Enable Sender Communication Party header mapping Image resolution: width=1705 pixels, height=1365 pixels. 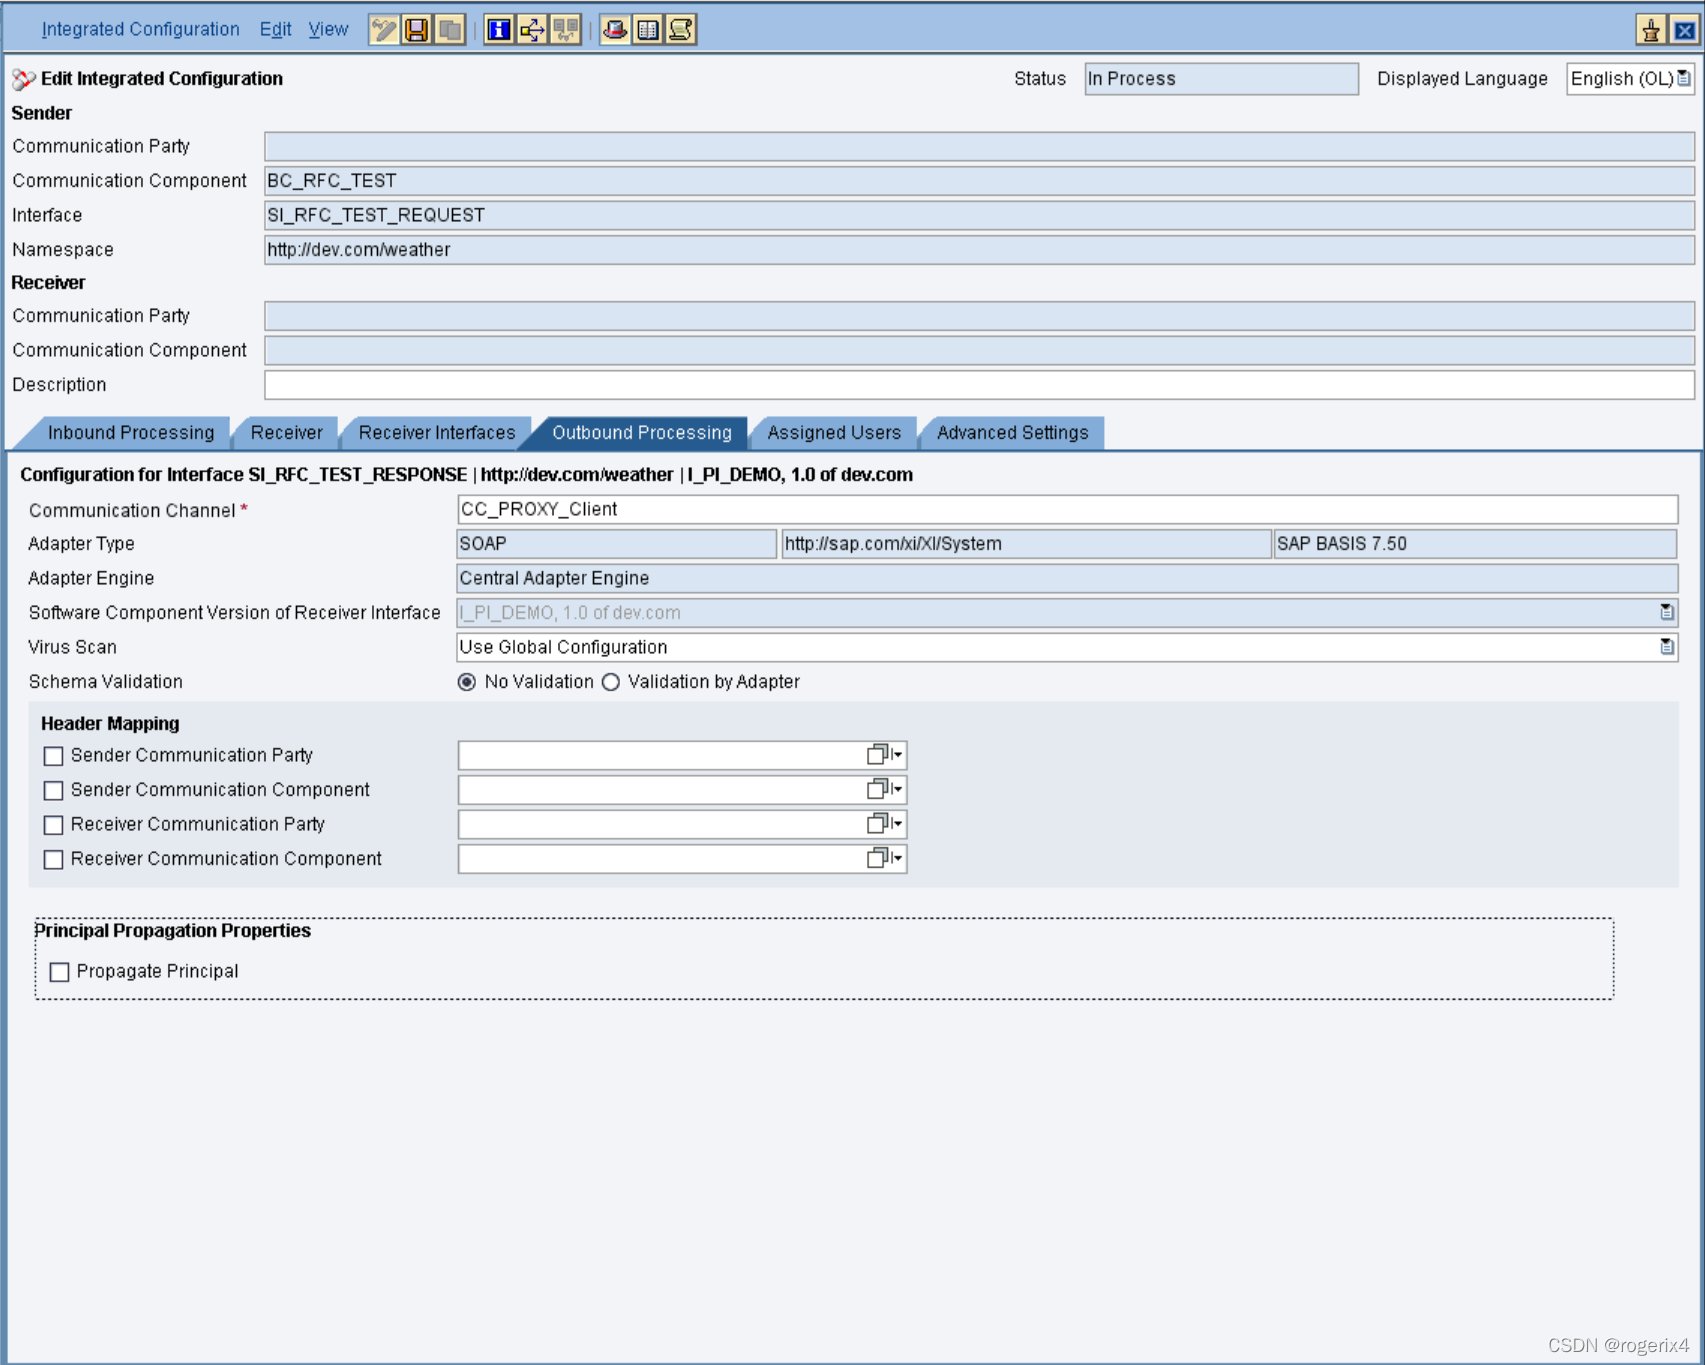[x=54, y=756]
